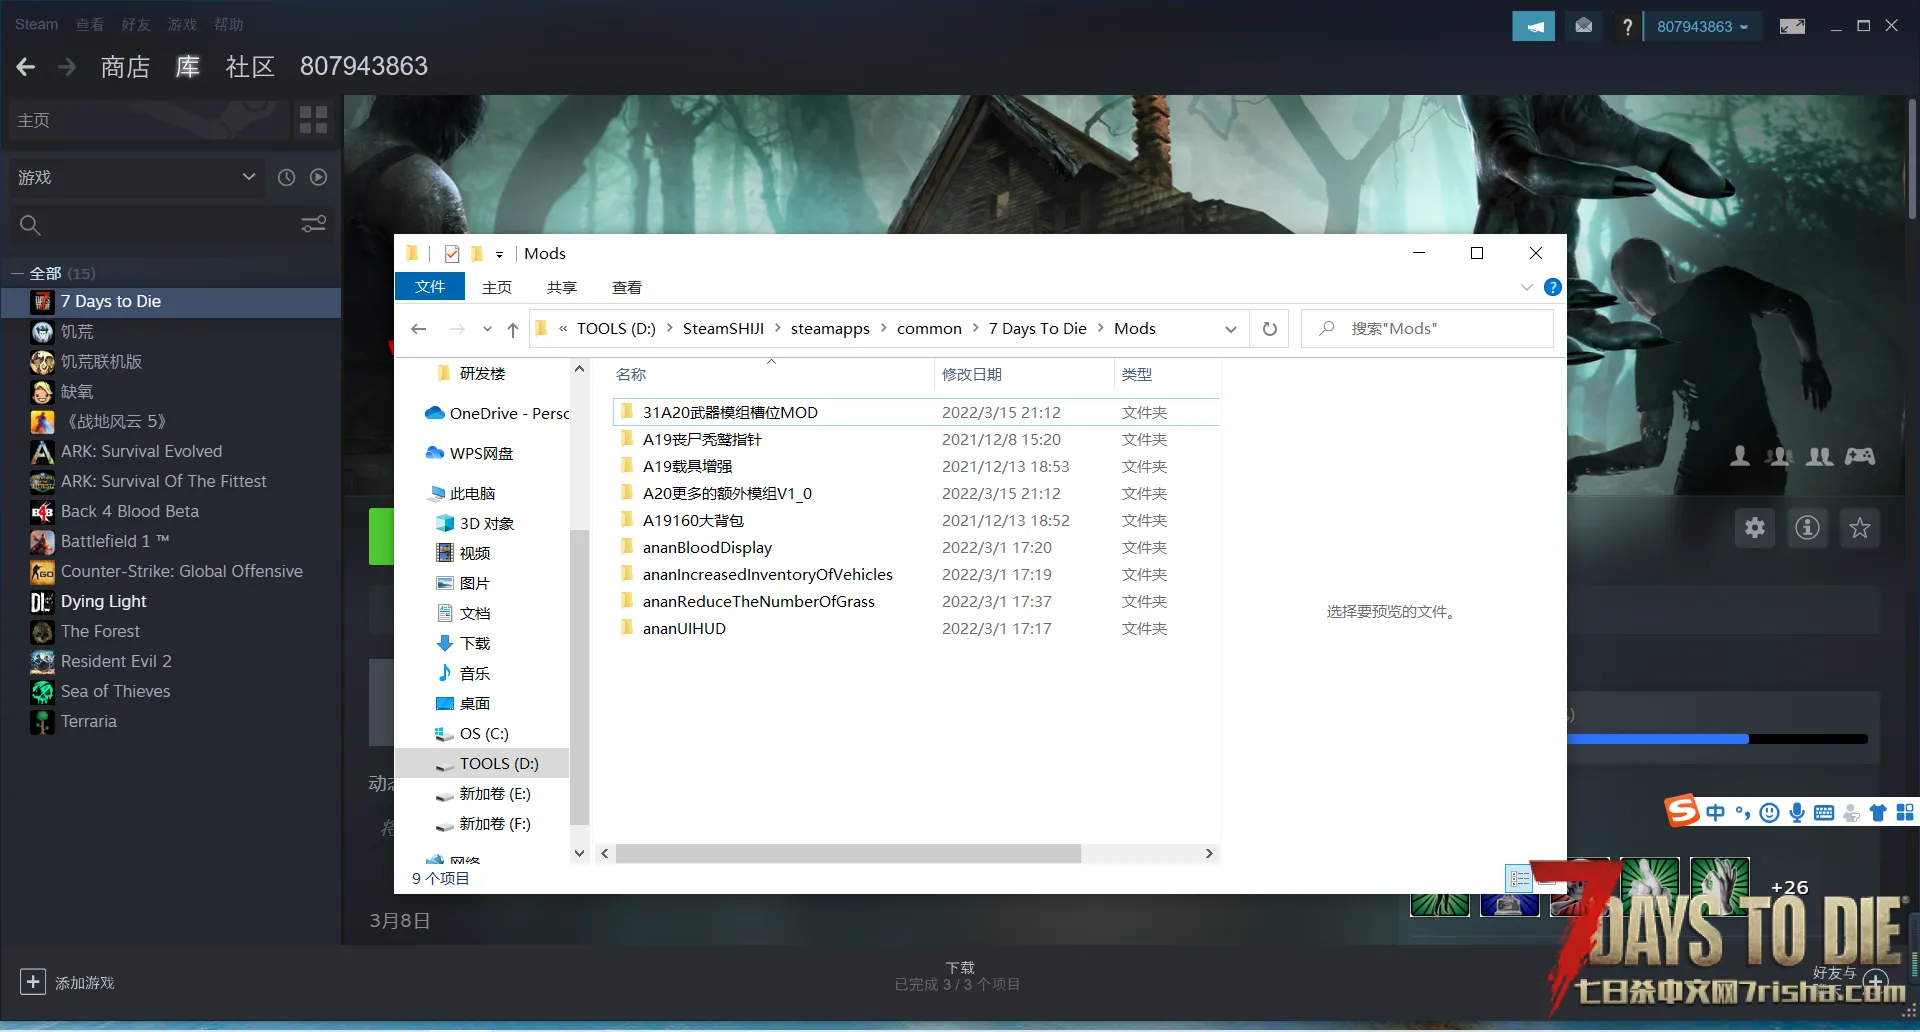Select folder 31A20武器模组槽位MOD
Viewport: 1920px width, 1032px height.
(730, 413)
